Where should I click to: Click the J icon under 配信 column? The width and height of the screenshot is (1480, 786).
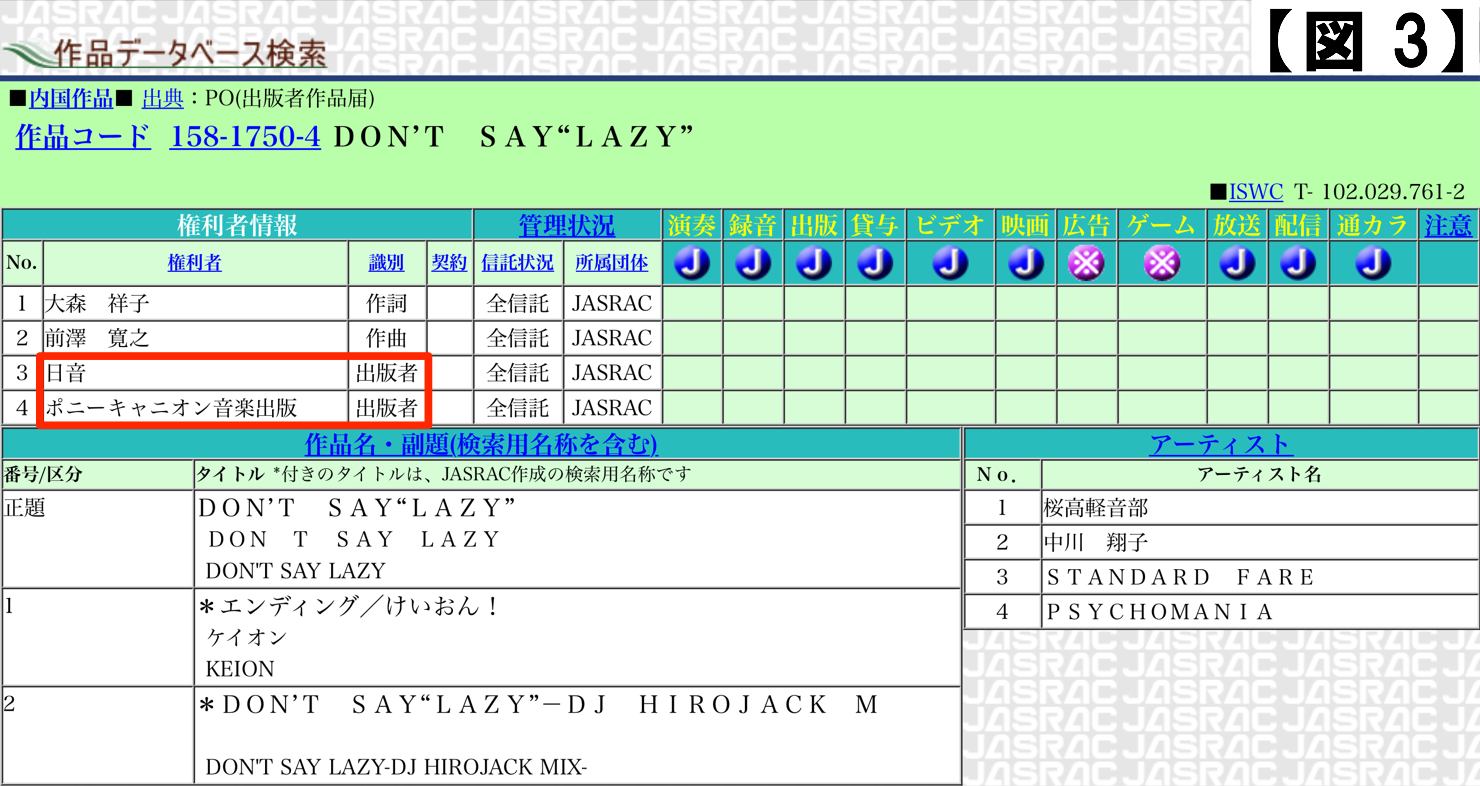point(1298,263)
